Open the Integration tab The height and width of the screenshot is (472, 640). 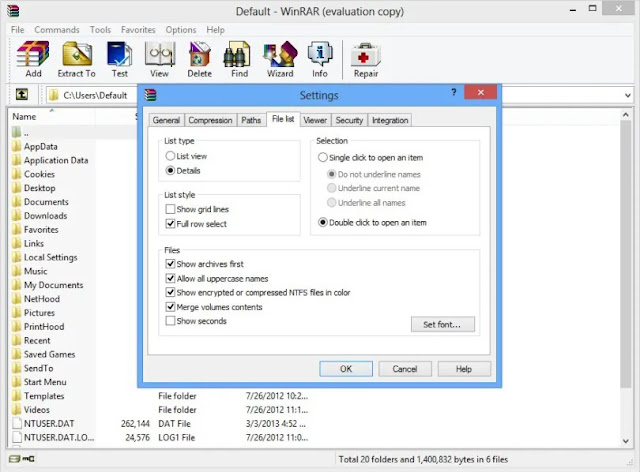tap(390, 120)
